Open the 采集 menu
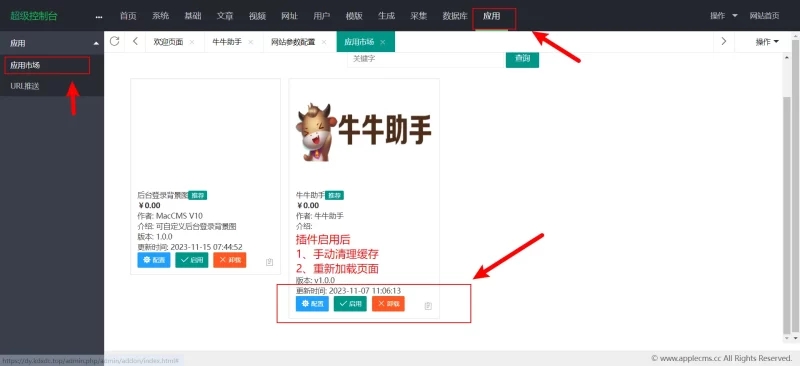Viewport: 800px width, 366px height. 418,16
